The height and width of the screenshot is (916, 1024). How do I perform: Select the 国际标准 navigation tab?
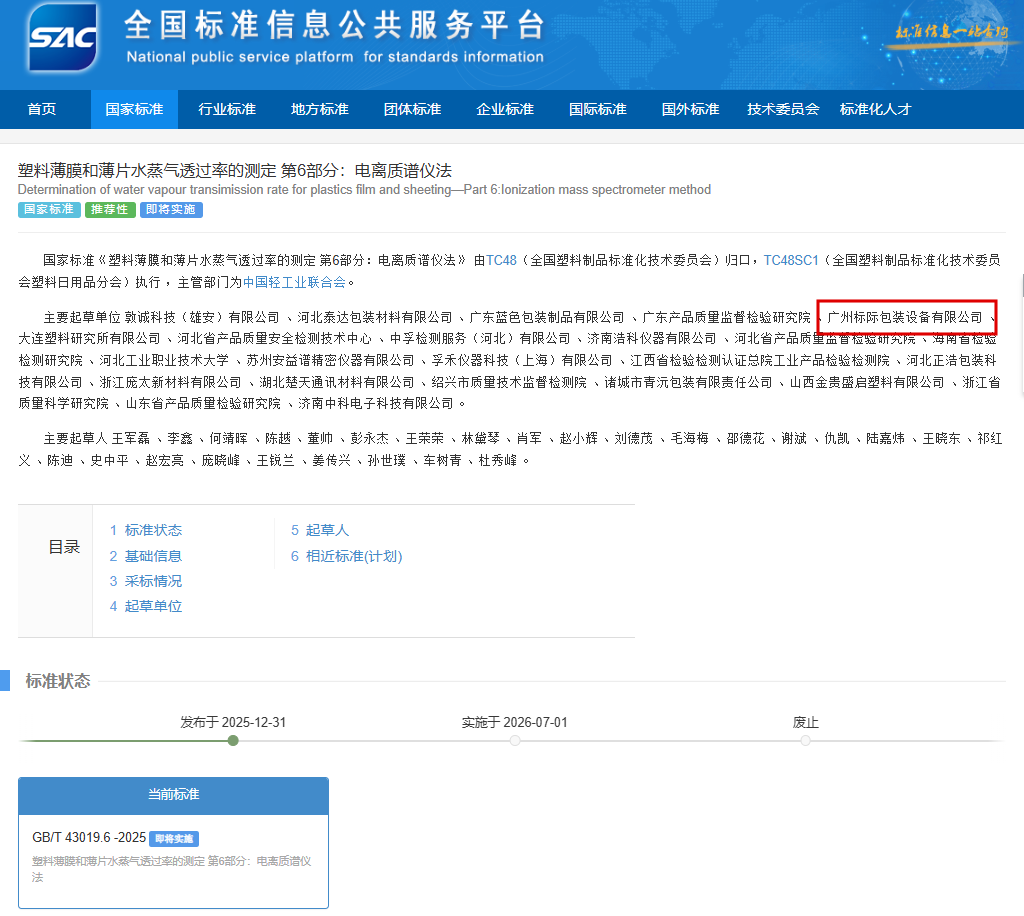tap(598, 109)
